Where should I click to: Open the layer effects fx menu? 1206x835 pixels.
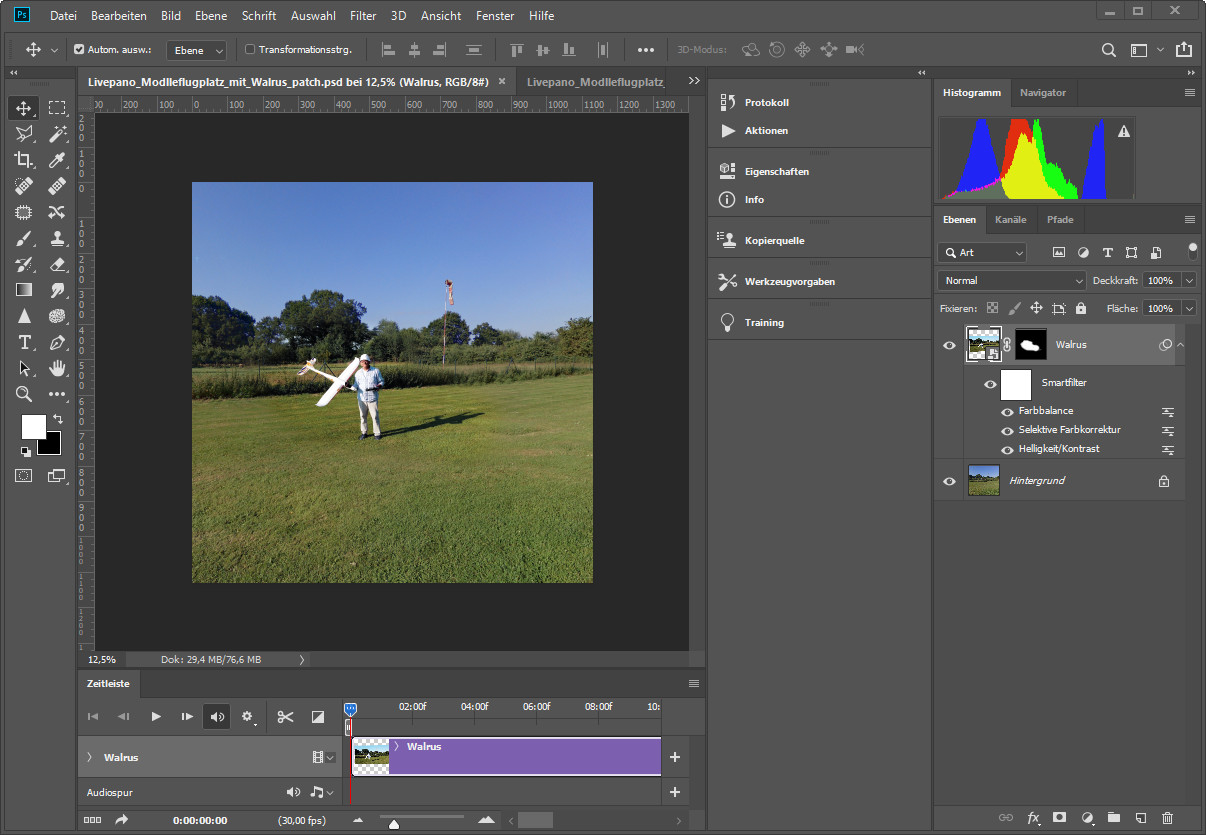pos(1034,818)
